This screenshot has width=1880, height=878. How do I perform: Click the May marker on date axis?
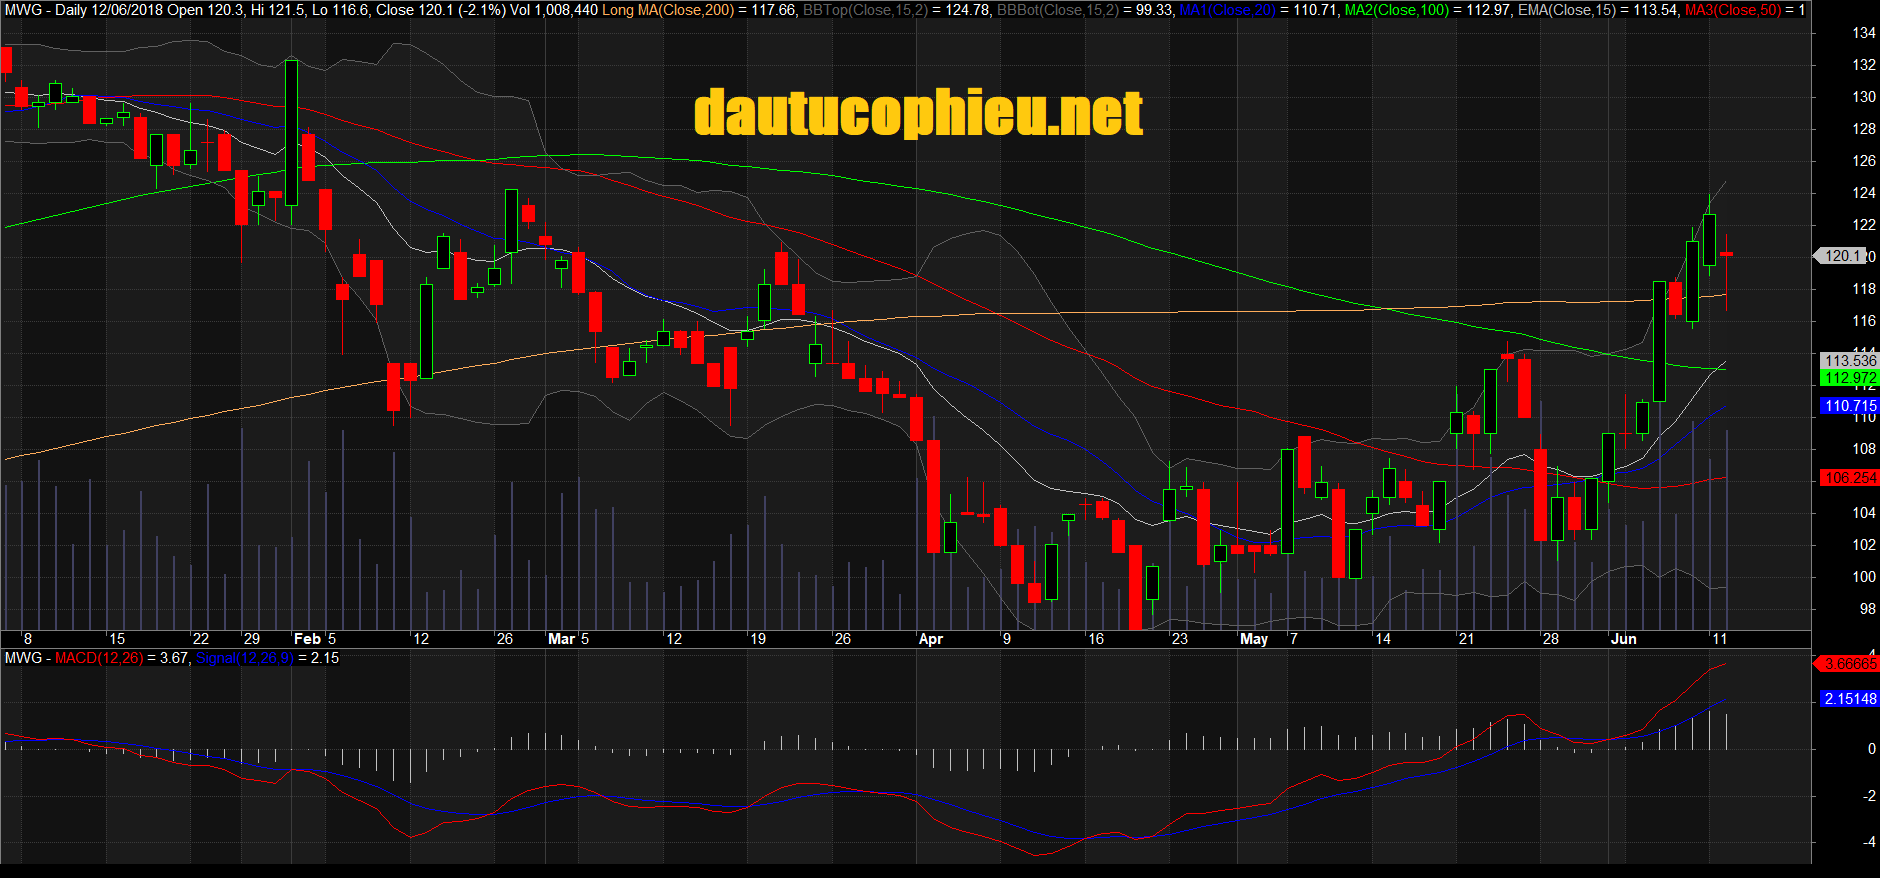click(x=1253, y=639)
